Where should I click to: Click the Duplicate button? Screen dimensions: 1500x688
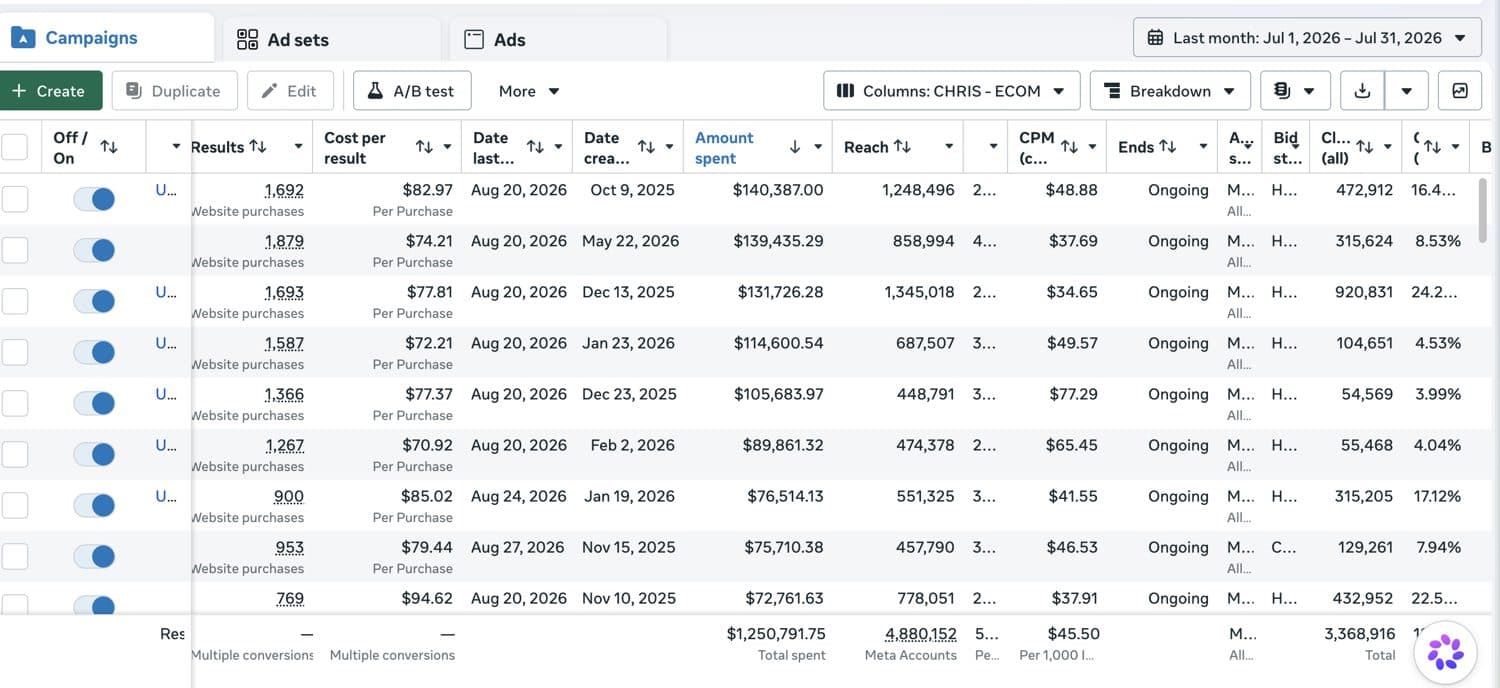click(x=174, y=91)
